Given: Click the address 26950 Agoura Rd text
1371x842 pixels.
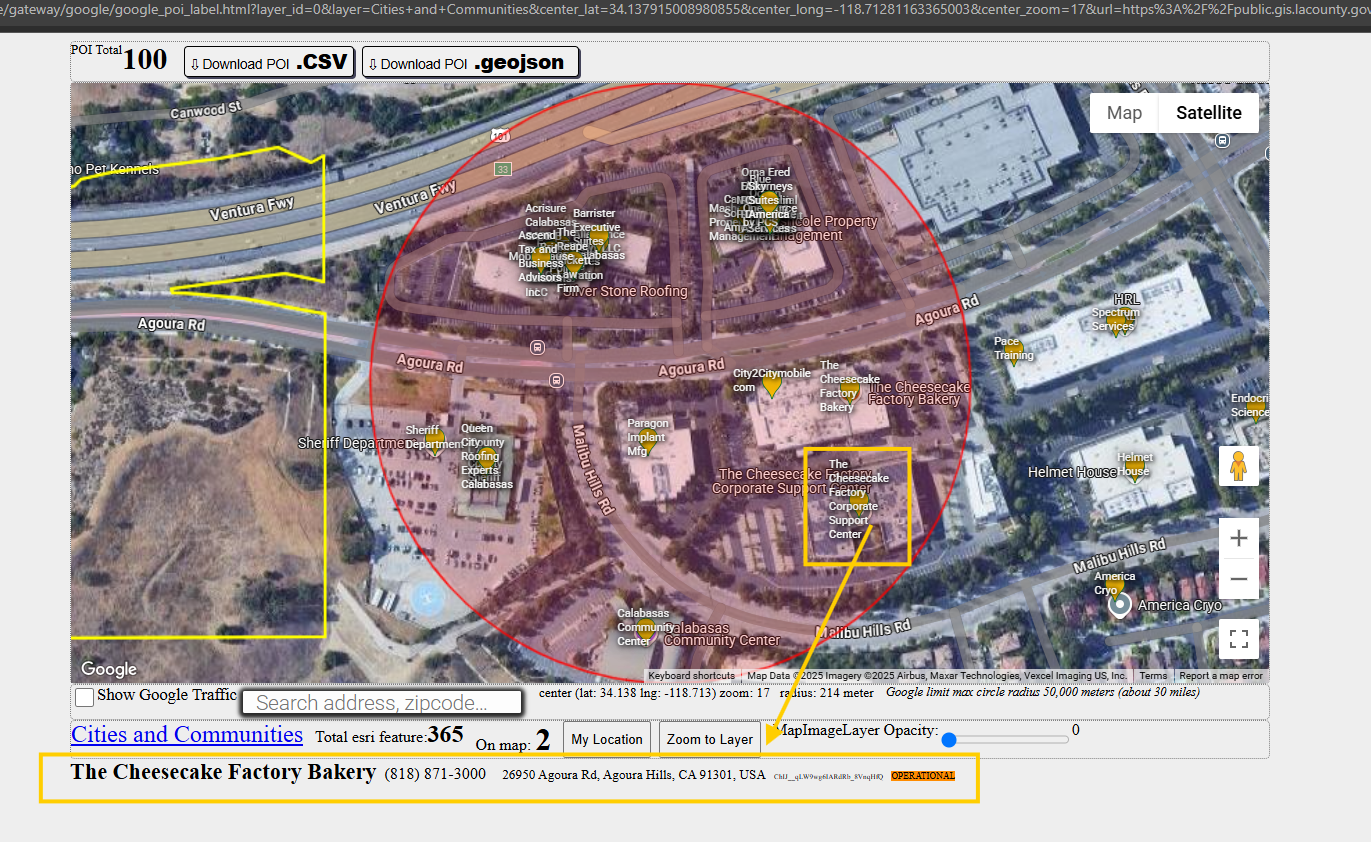Looking at the screenshot, I should 634,775.
